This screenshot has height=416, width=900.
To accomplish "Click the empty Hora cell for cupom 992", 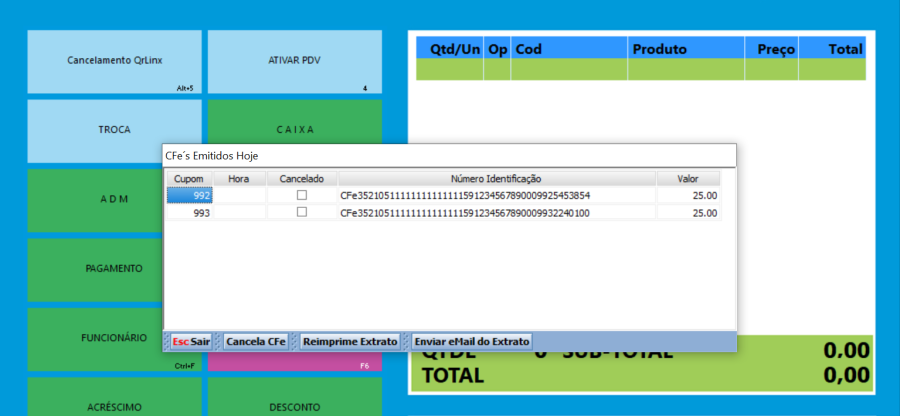I will 239,196.
